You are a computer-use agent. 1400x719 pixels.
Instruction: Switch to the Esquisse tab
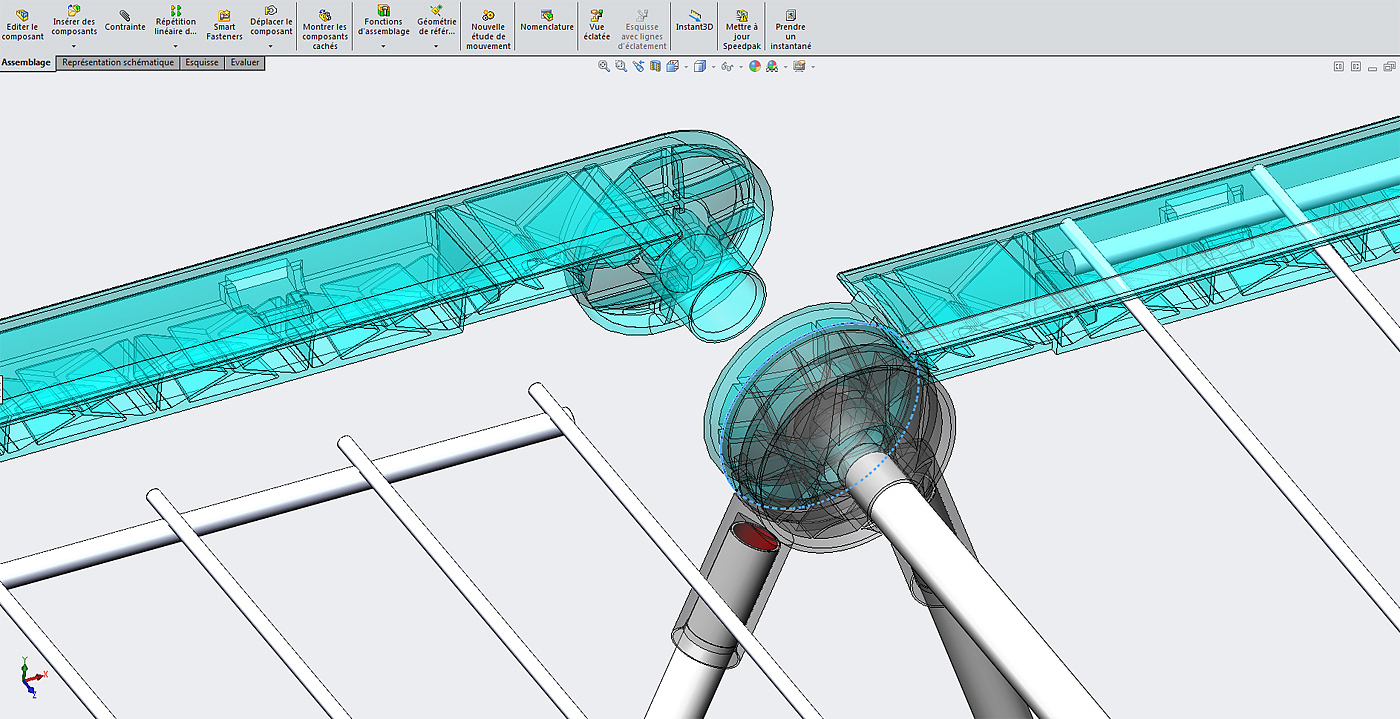[x=201, y=63]
